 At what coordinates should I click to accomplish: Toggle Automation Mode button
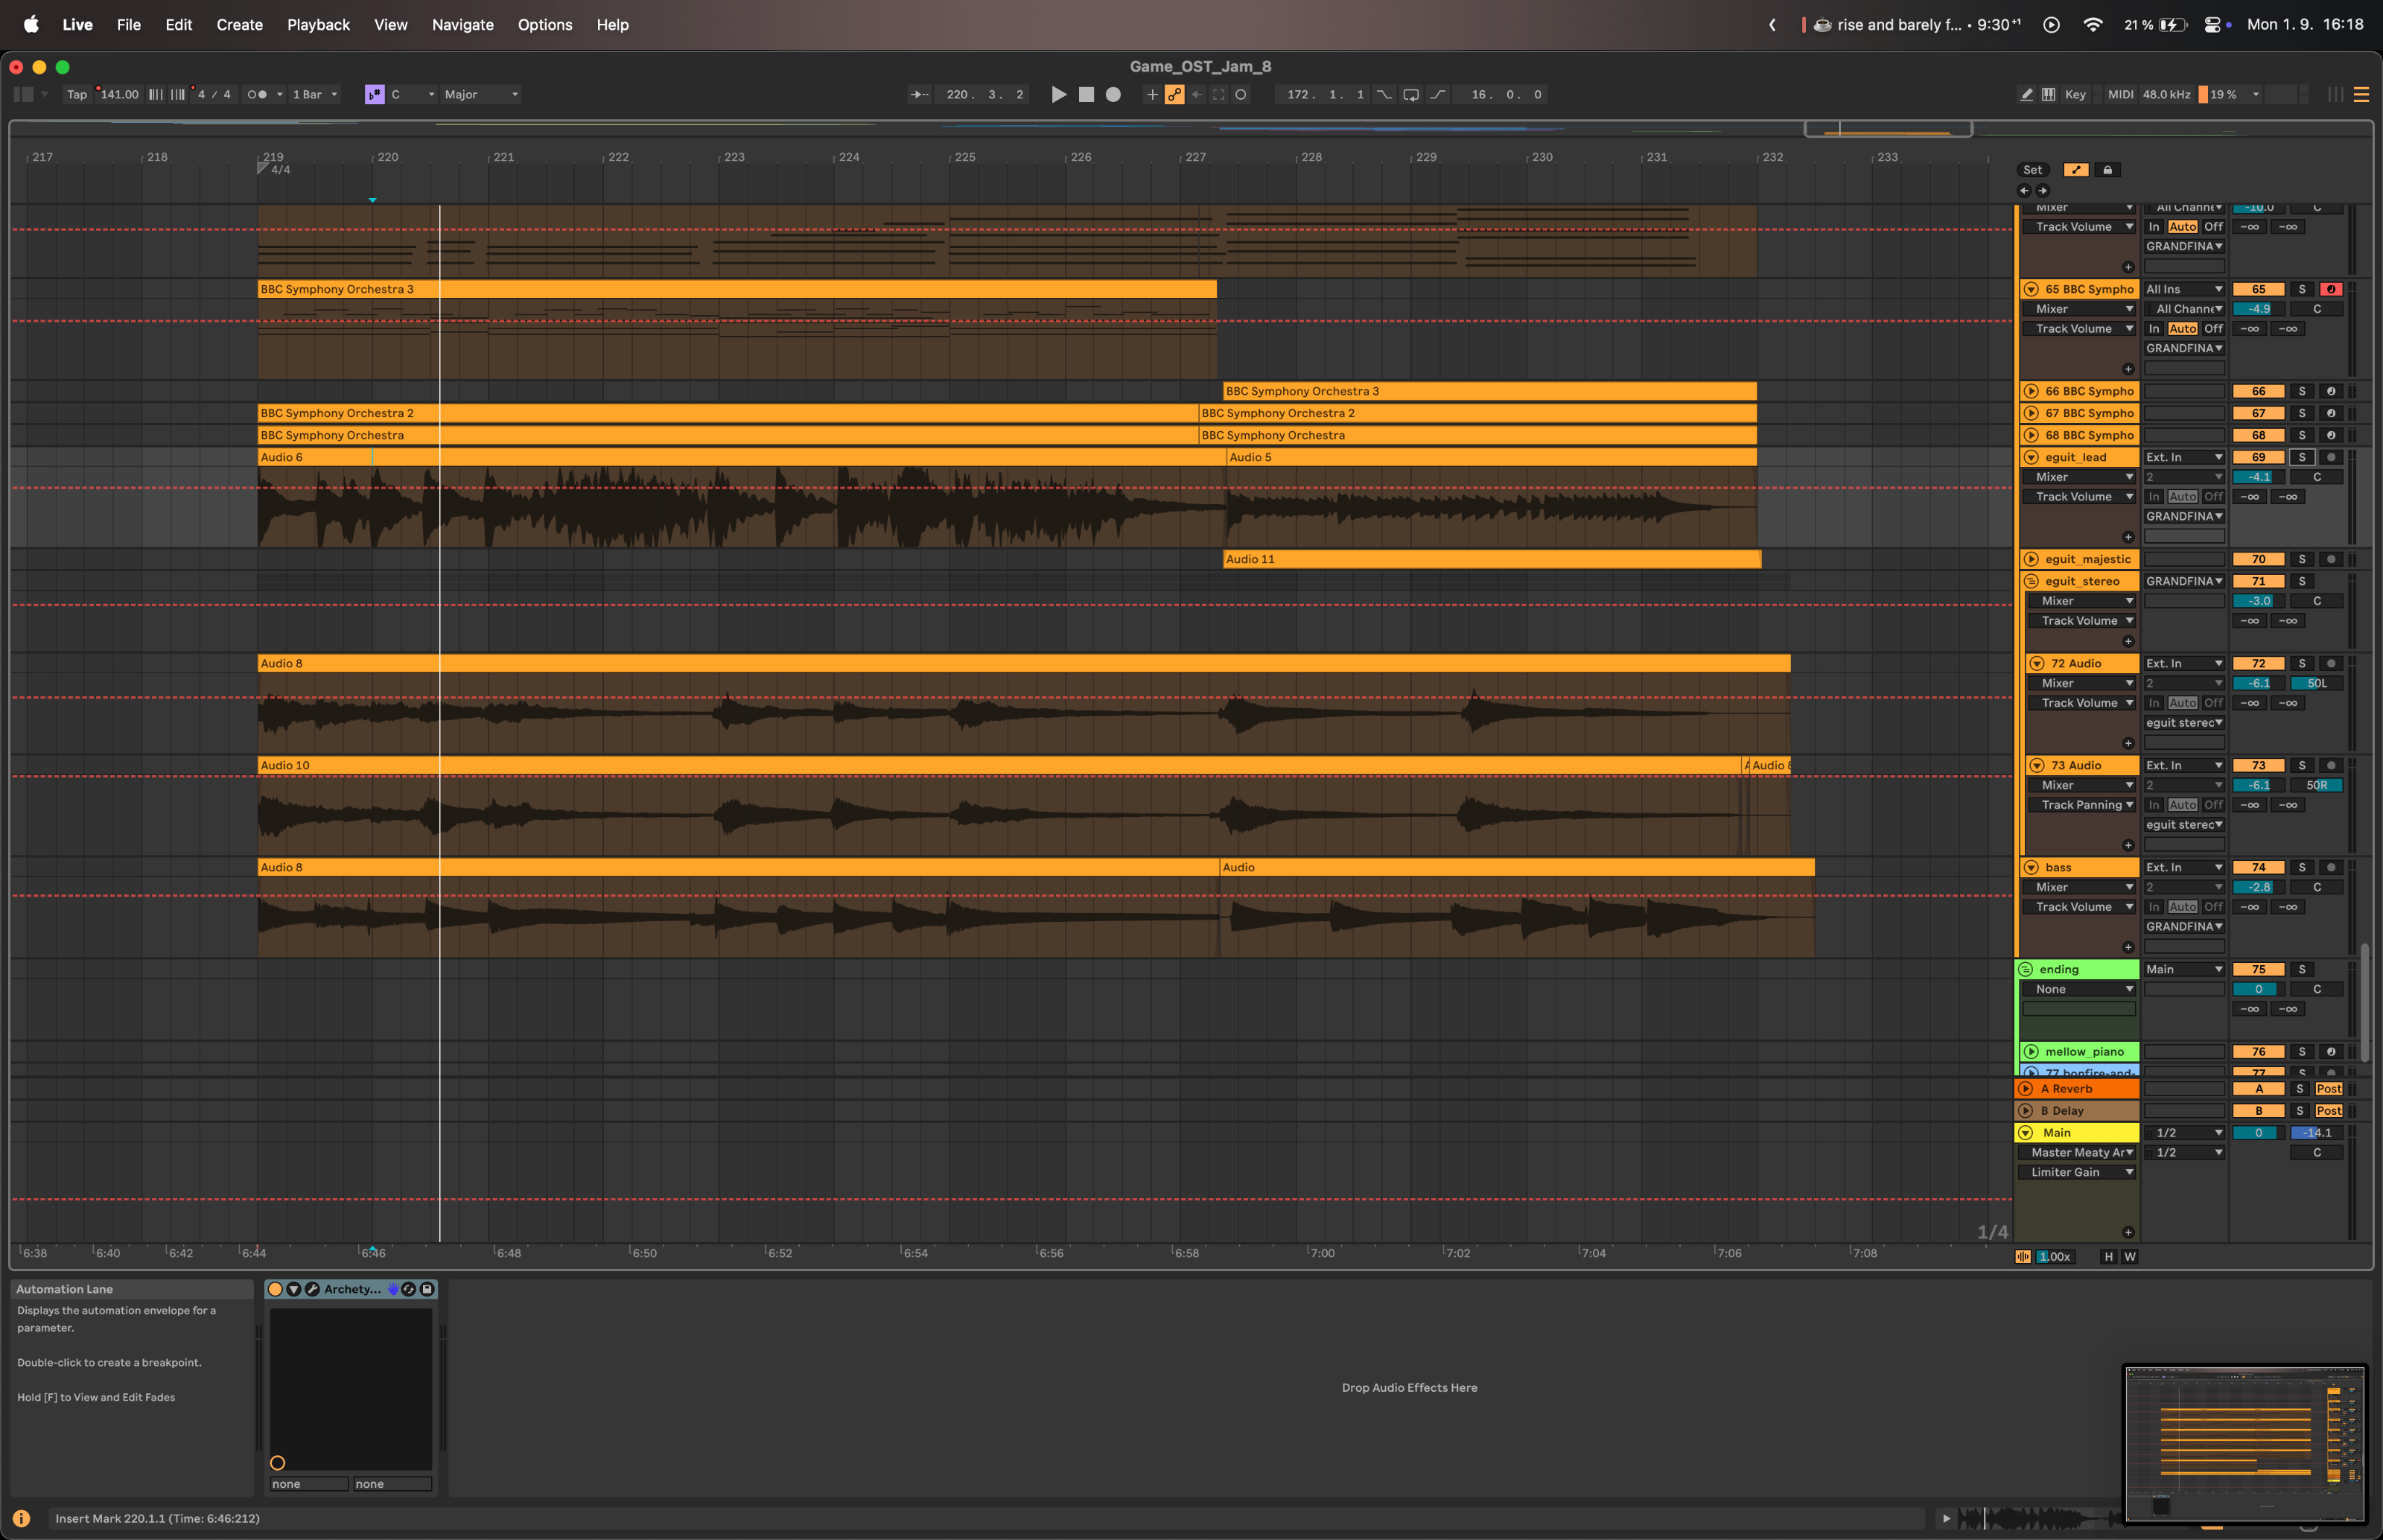(x=2076, y=170)
